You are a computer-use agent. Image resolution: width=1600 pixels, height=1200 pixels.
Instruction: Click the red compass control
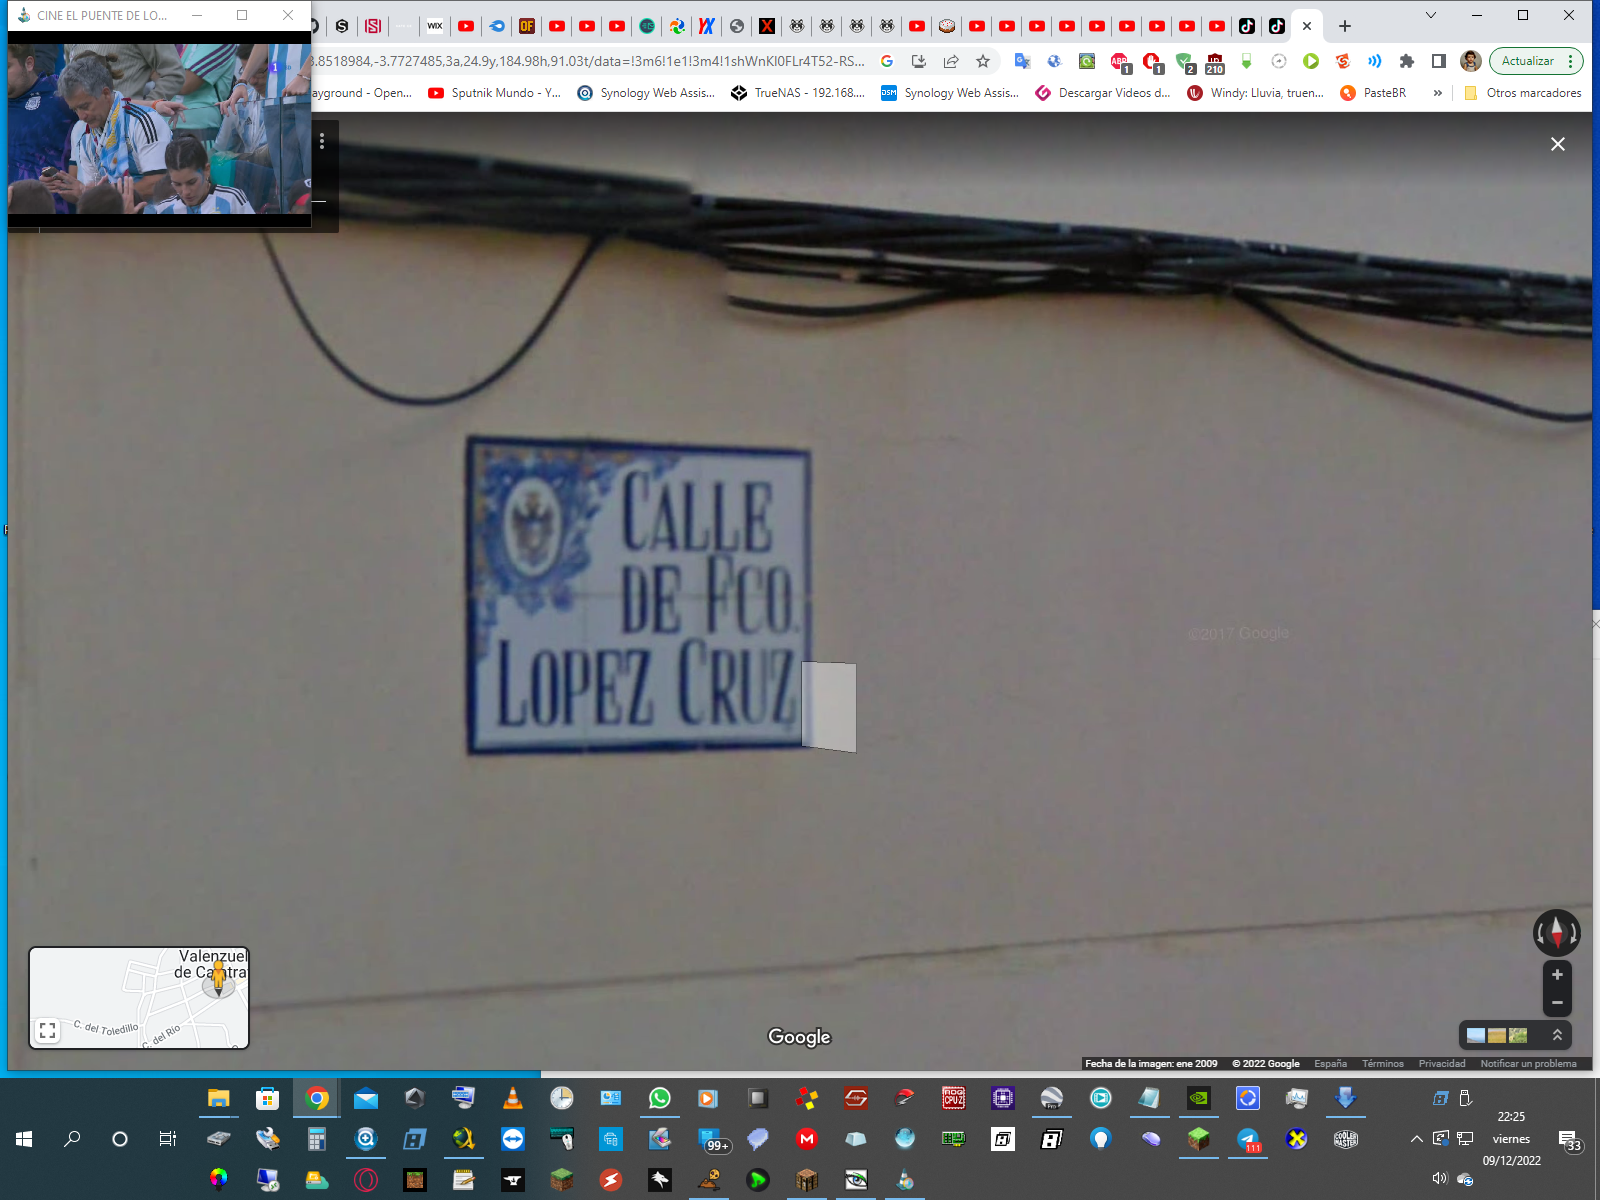(1556, 933)
